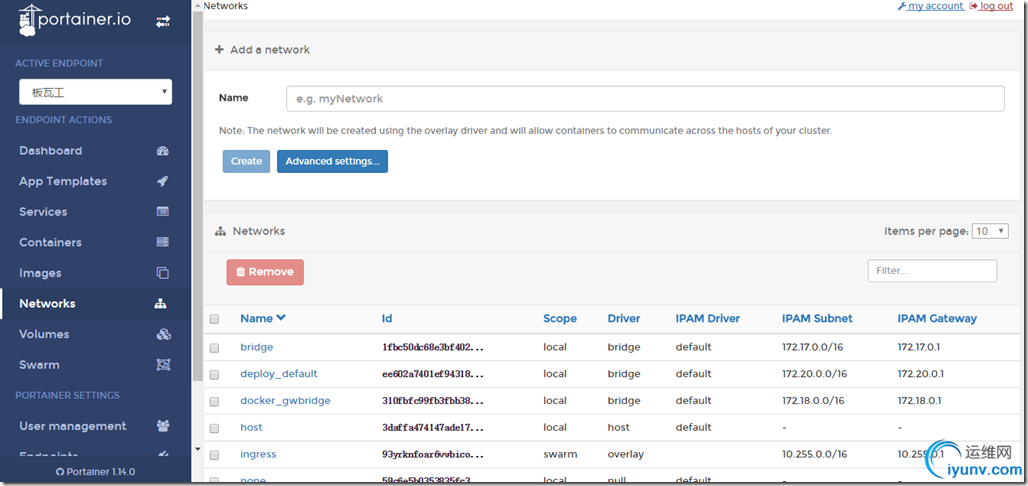The width and height of the screenshot is (1028, 486).
Task: Click the User management users icon
Action: click(x=163, y=426)
